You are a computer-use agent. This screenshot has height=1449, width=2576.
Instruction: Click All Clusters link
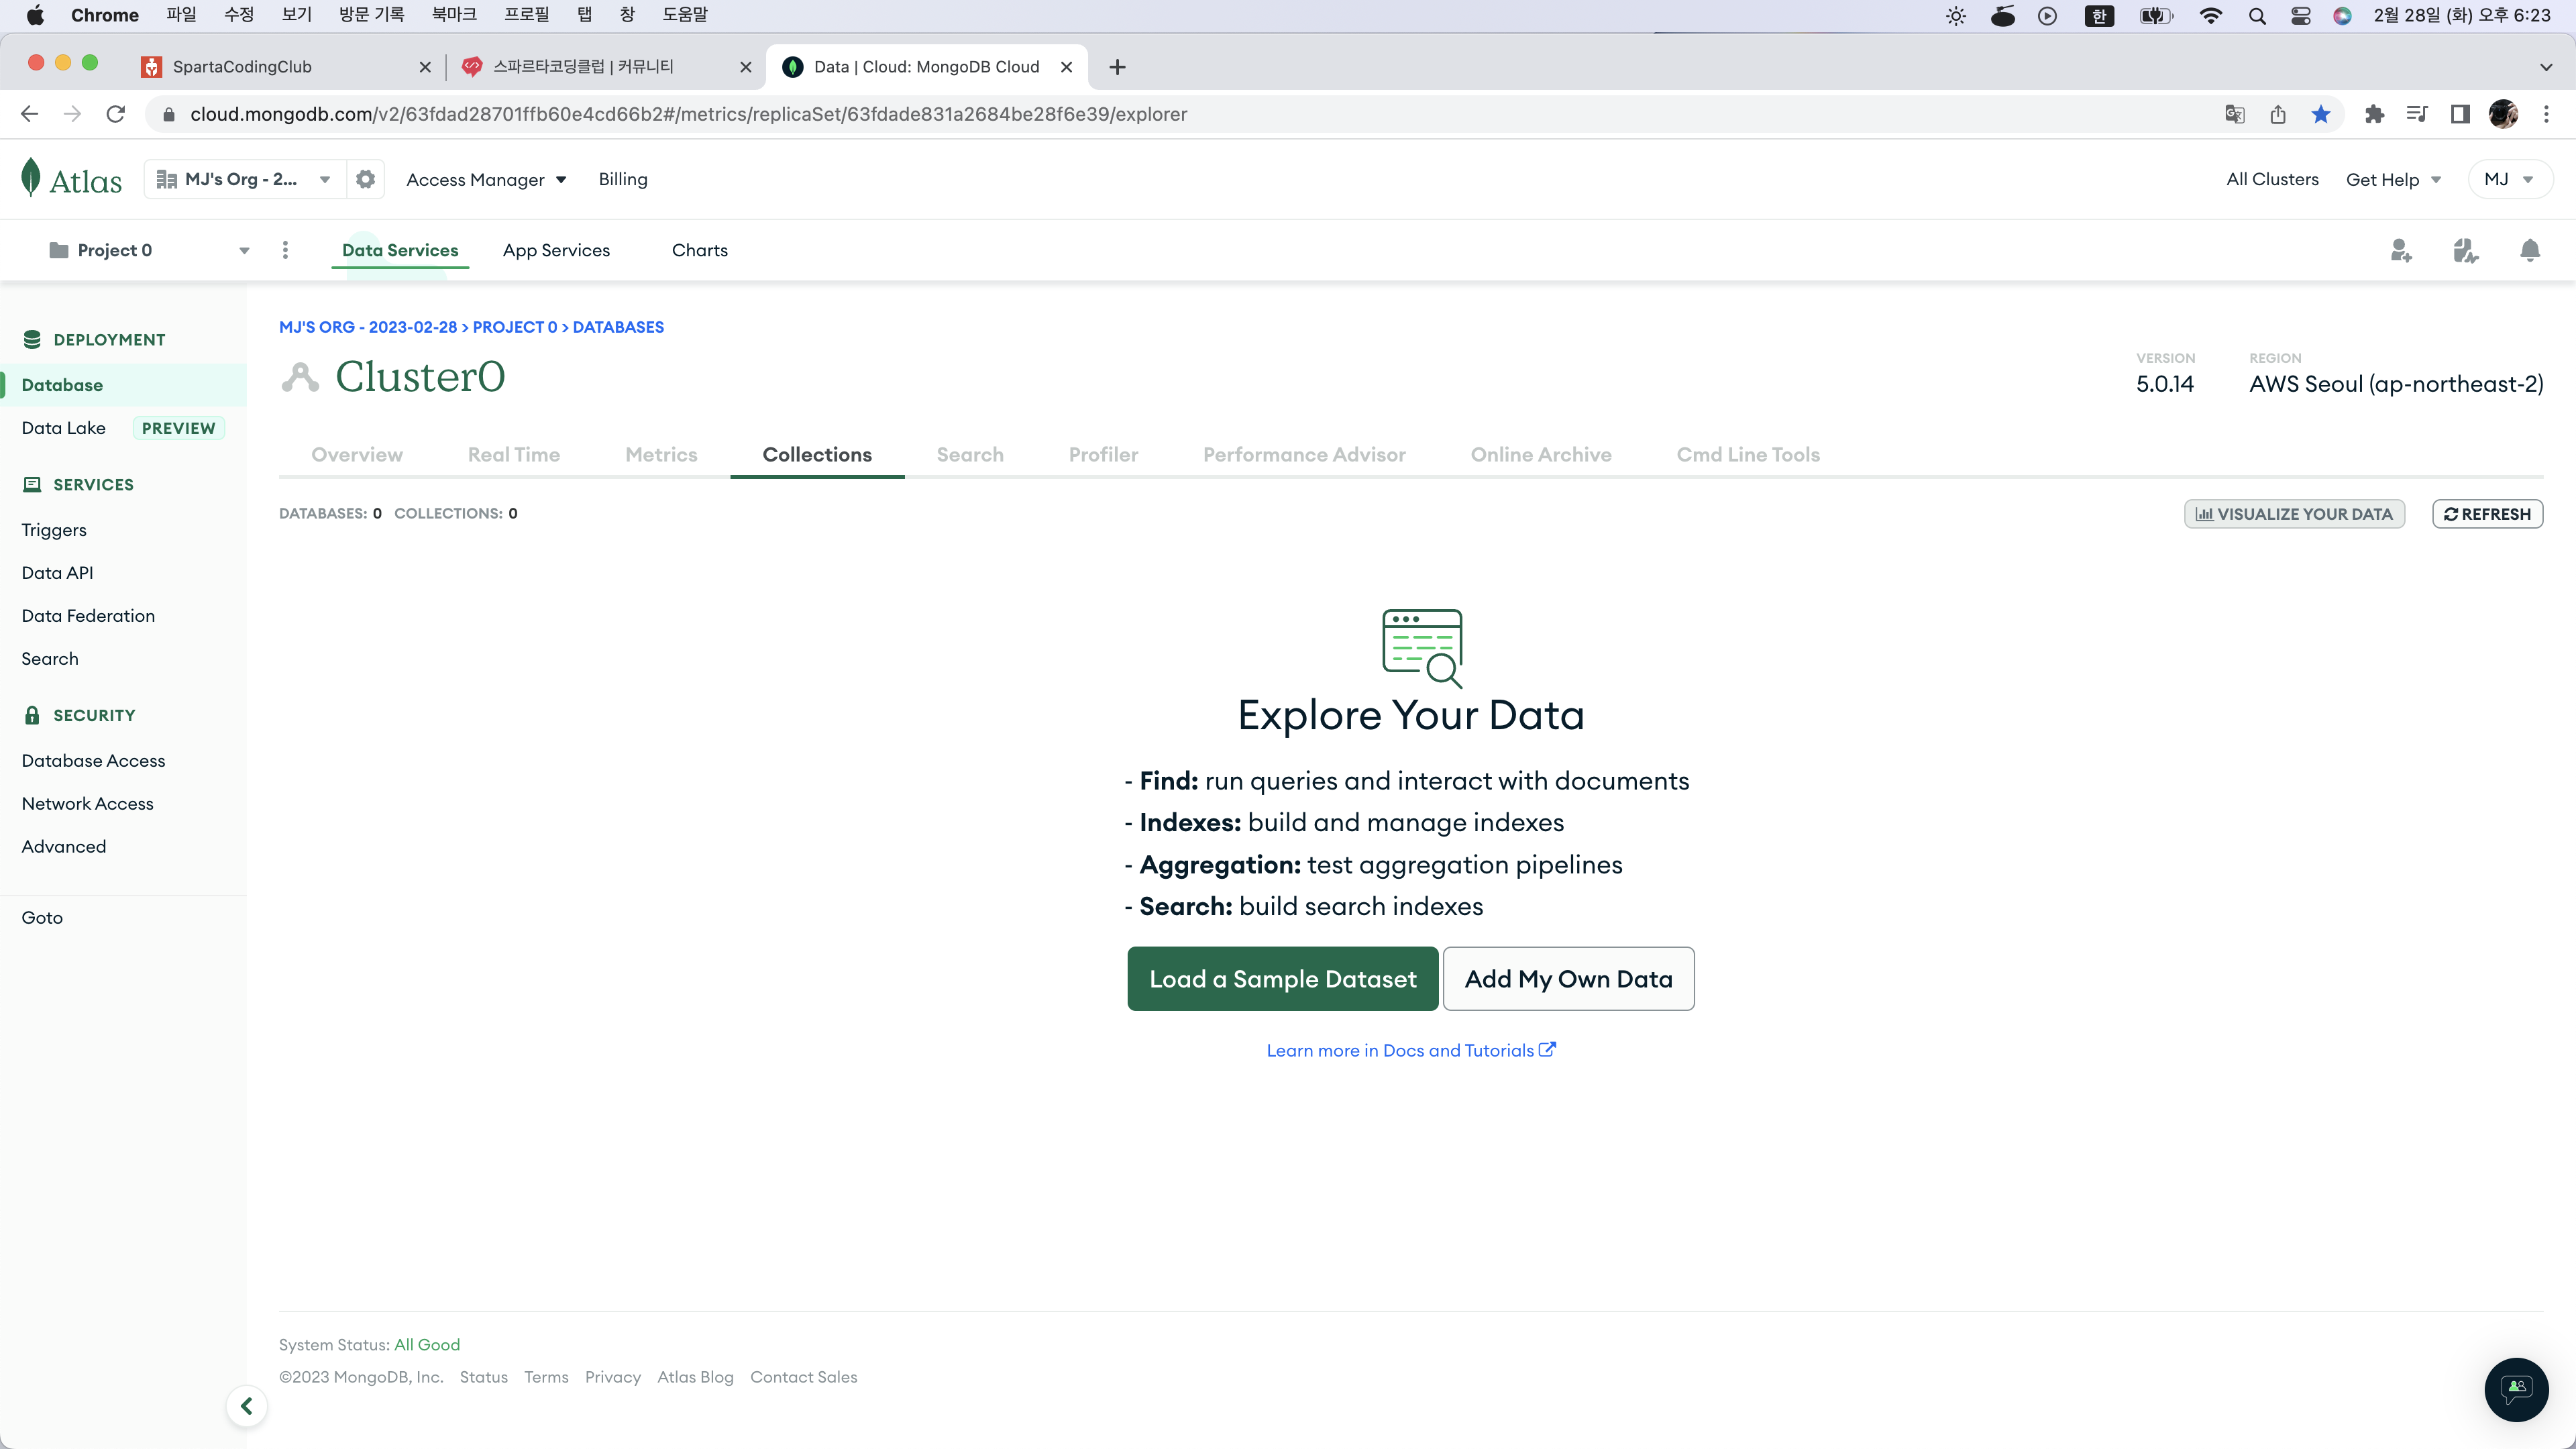click(2272, 179)
